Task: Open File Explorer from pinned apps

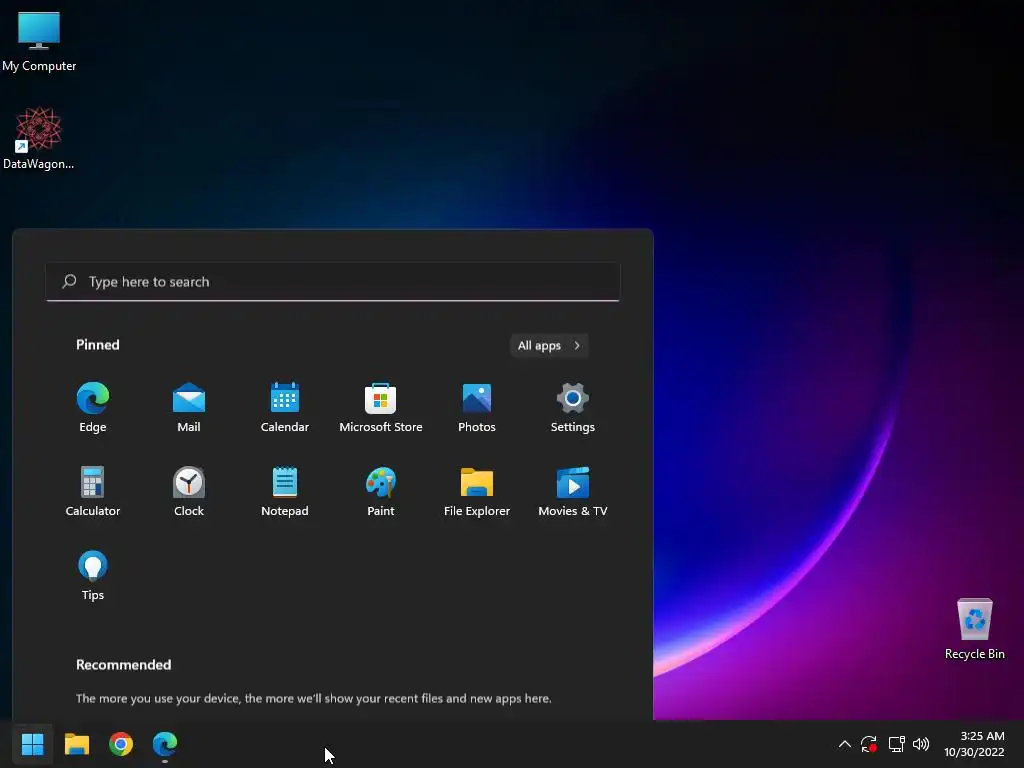Action: (x=477, y=492)
